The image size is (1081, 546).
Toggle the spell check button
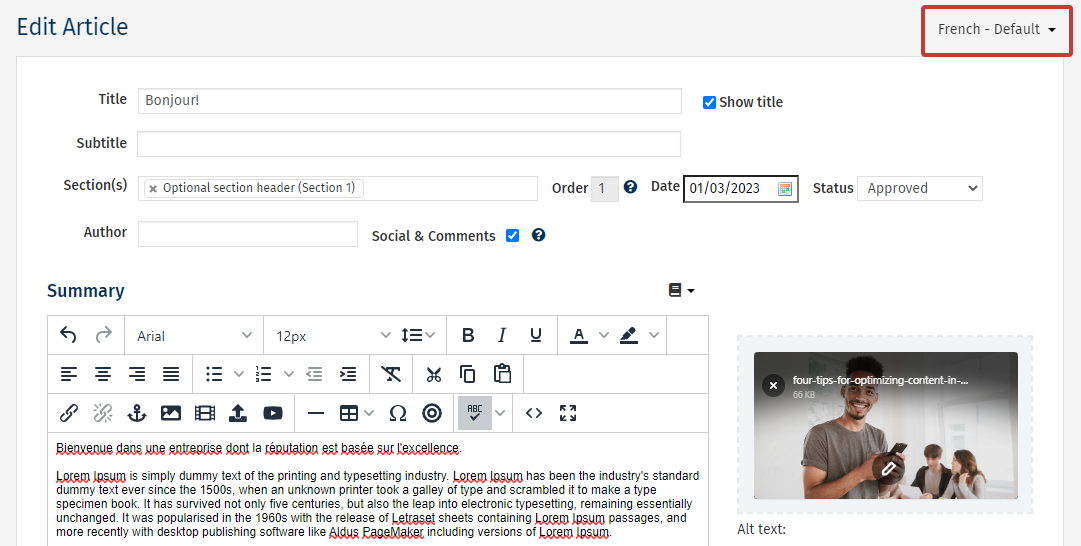475,413
